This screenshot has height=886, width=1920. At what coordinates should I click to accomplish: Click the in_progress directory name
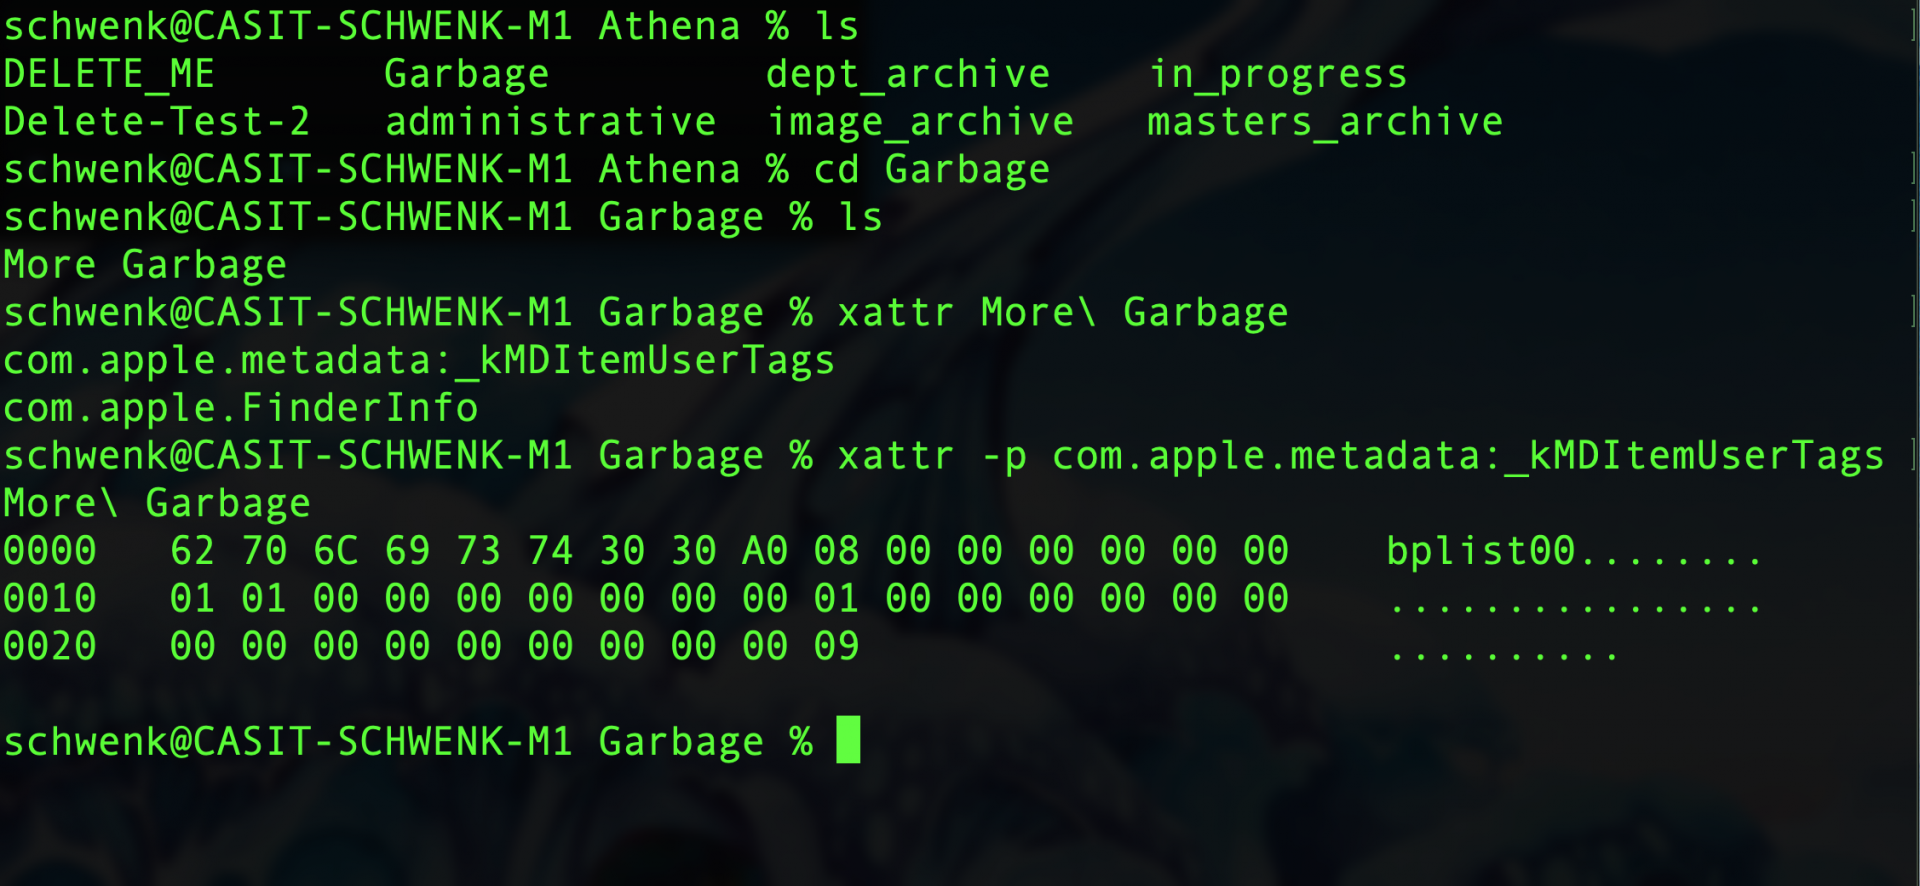[1277, 75]
